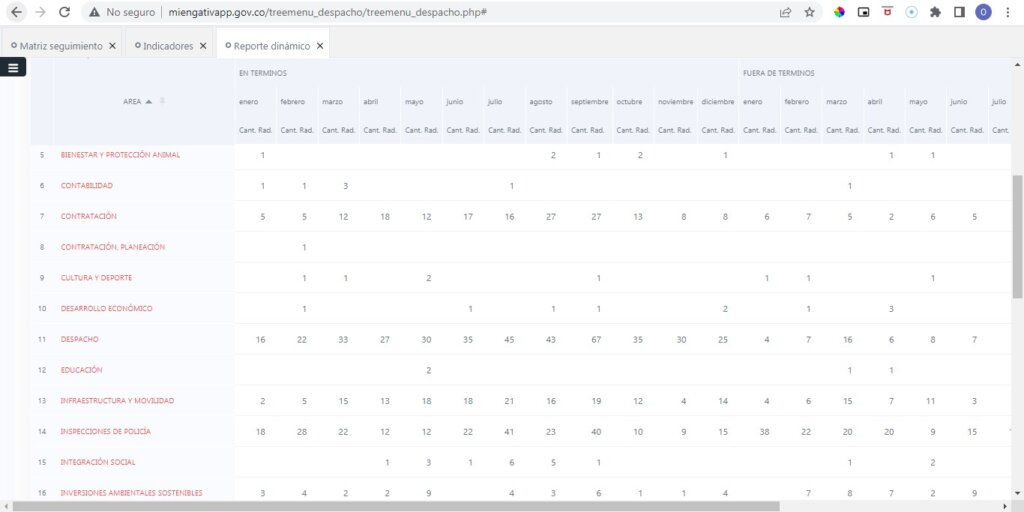1024x512 pixels.
Task: Click the AREA column secondary sort icon
Action: click(162, 101)
